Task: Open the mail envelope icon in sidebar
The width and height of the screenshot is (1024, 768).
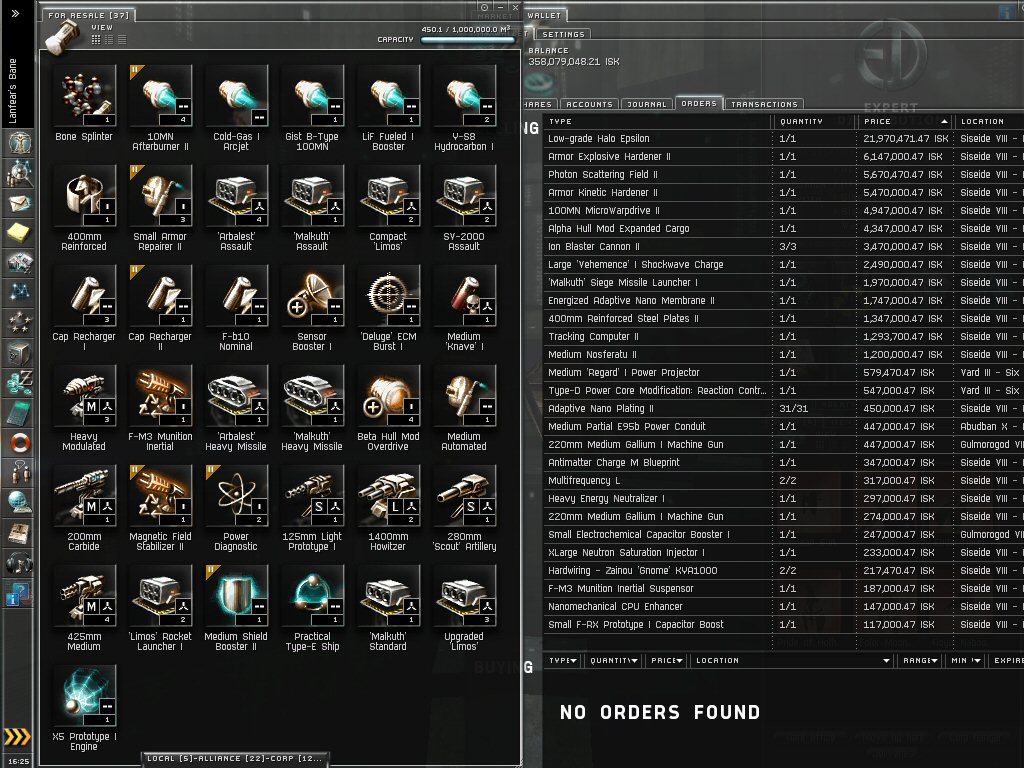Action: pyautogui.click(x=19, y=204)
